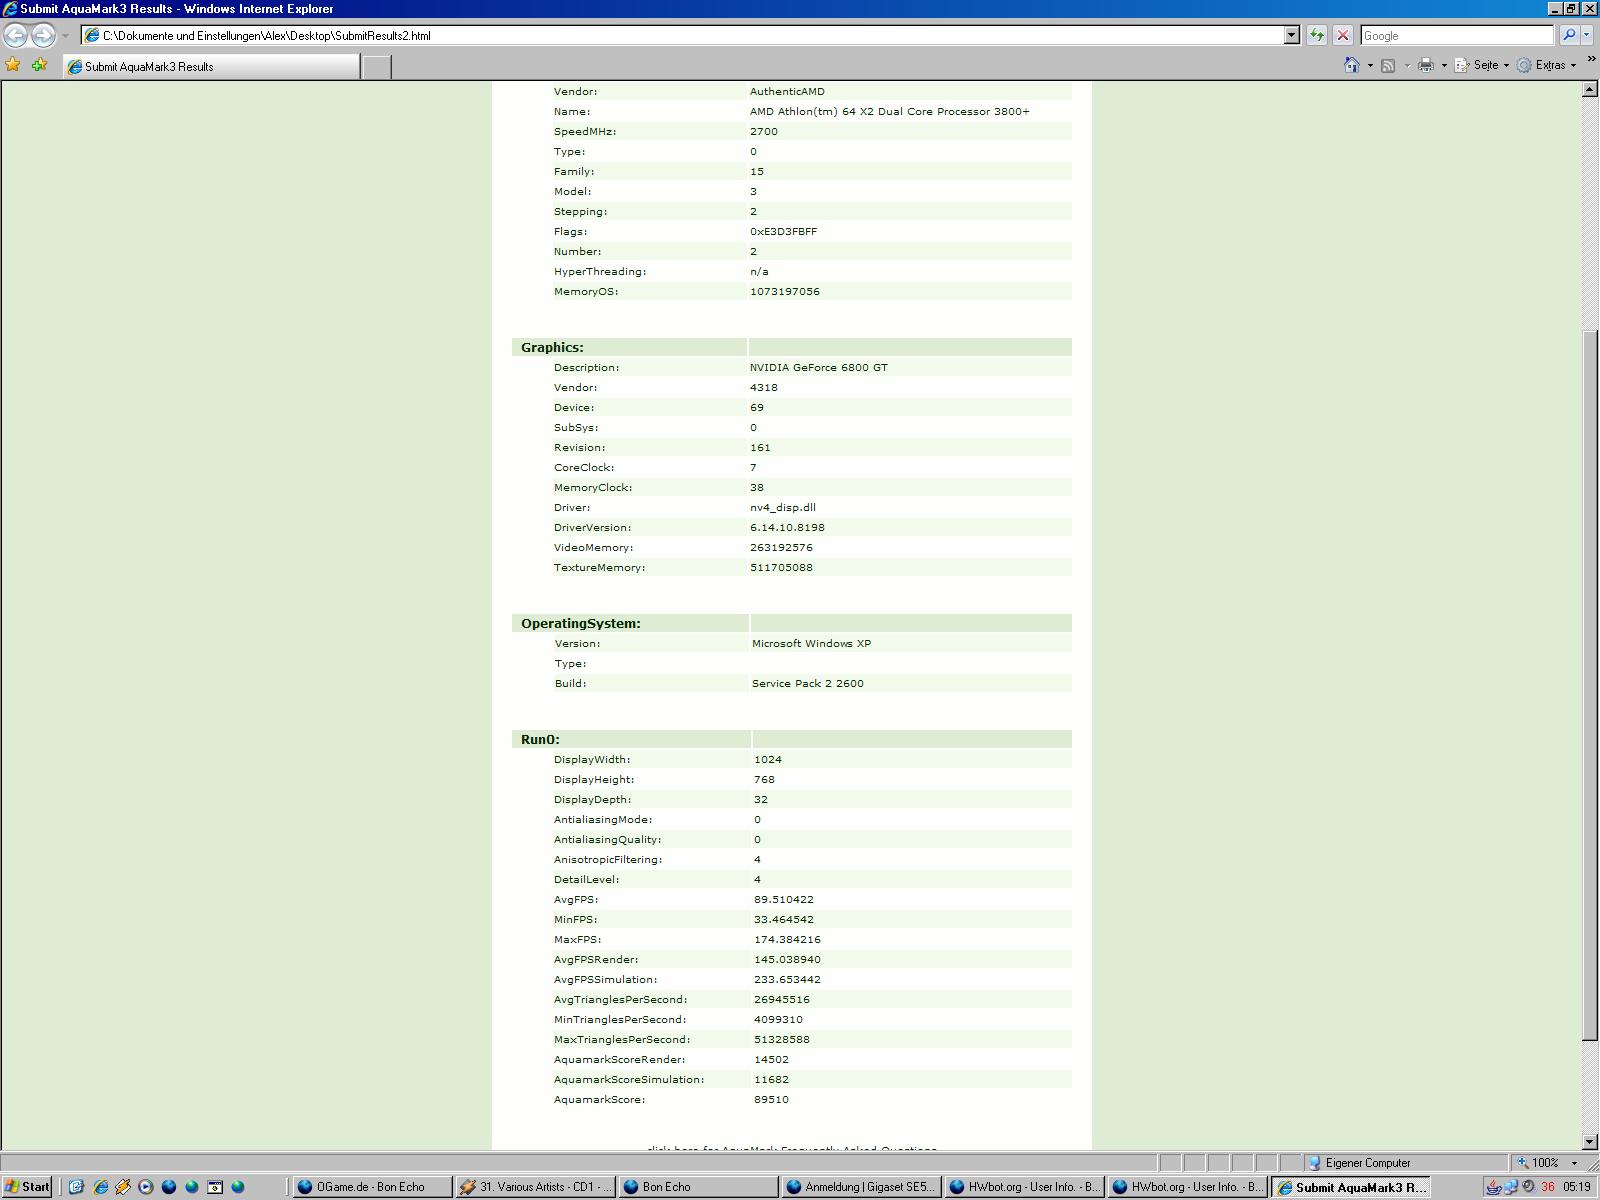Click the MaxFPS value 174.384216

pyautogui.click(x=787, y=939)
